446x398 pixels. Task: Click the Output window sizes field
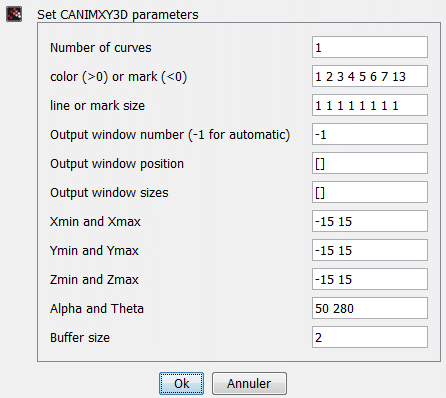pyautogui.click(x=370, y=192)
